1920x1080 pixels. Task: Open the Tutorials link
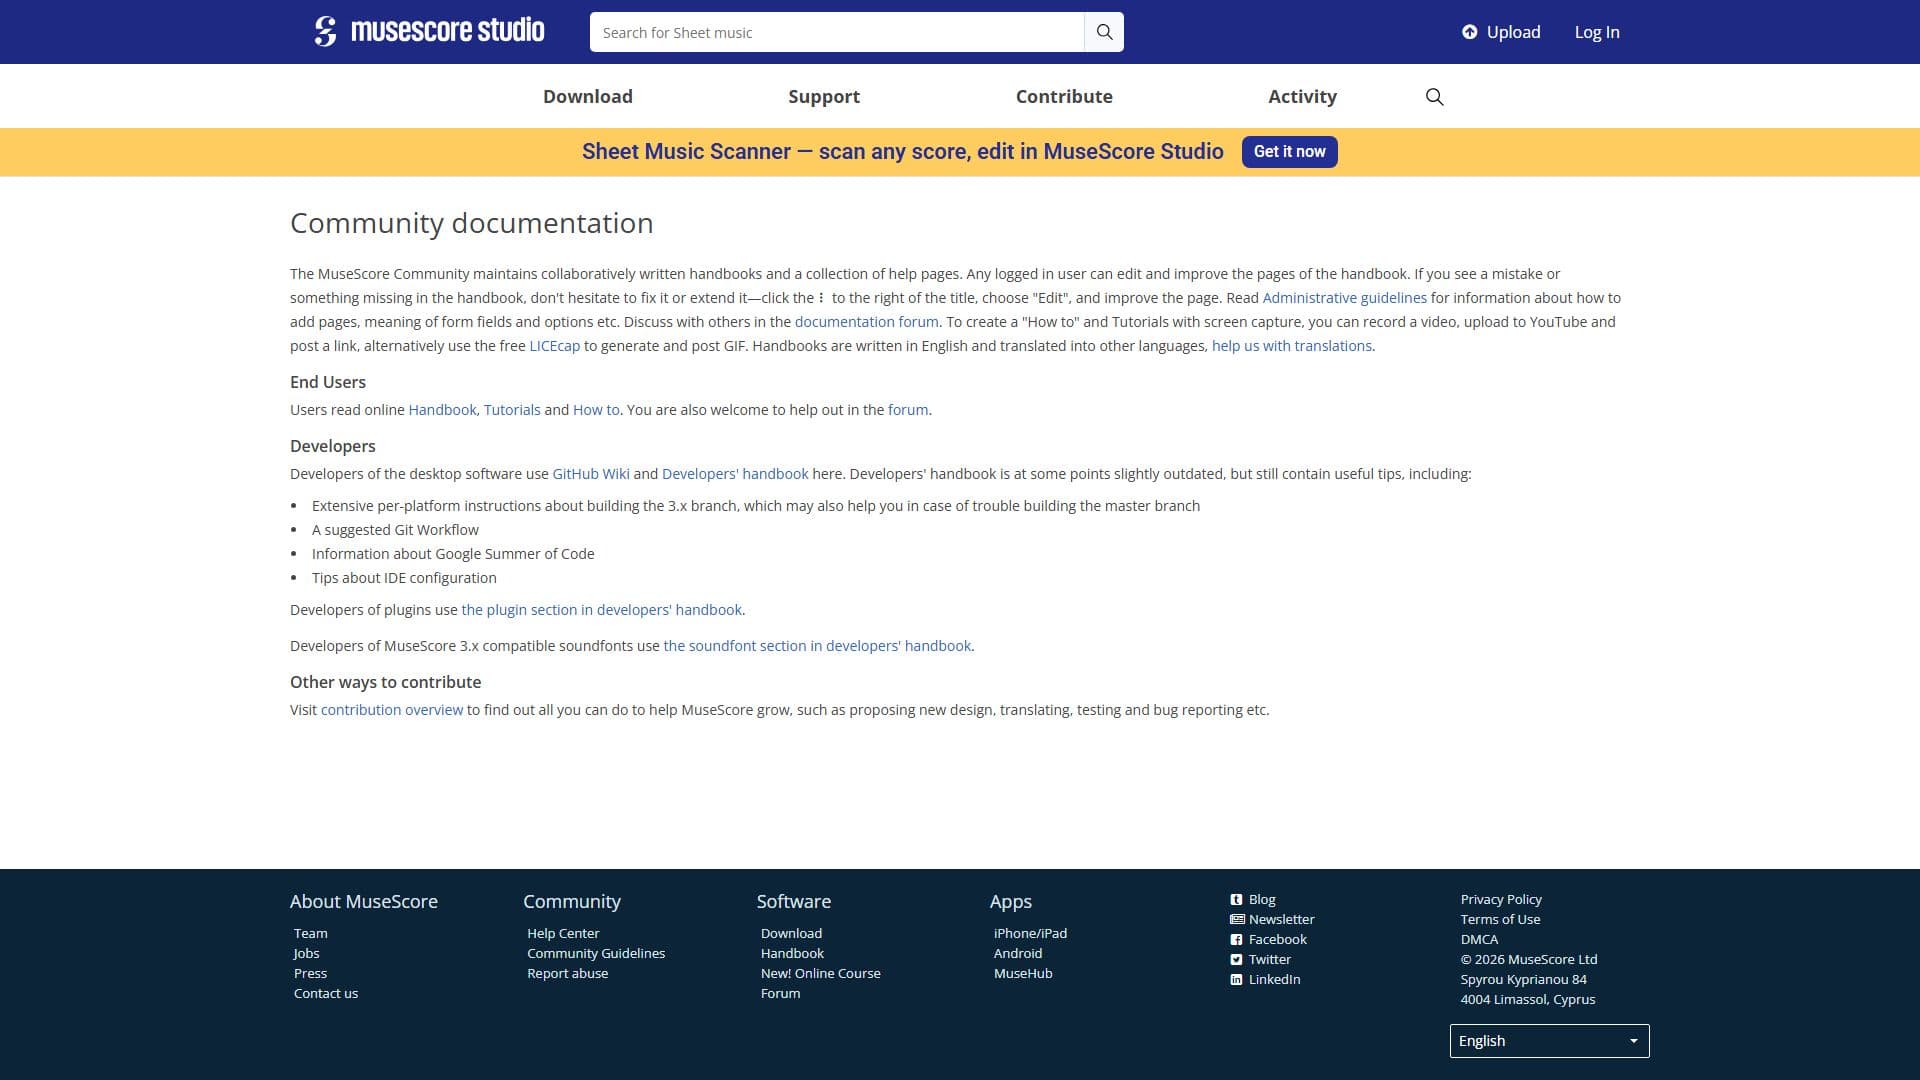[x=512, y=410]
